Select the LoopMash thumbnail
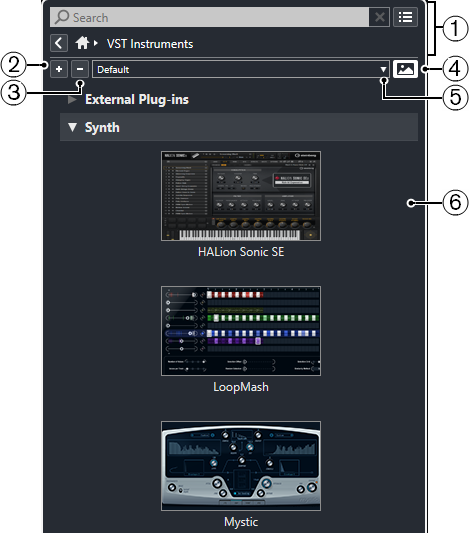Viewport: 469px width, 533px height. pyautogui.click(x=241, y=331)
